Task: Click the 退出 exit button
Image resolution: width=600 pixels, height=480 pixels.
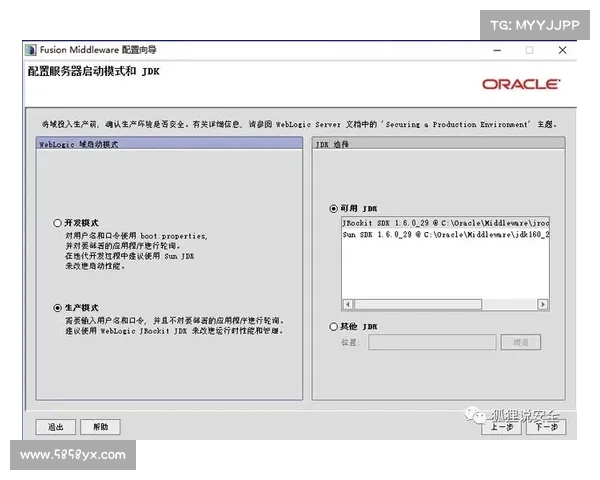Action: pyautogui.click(x=56, y=427)
